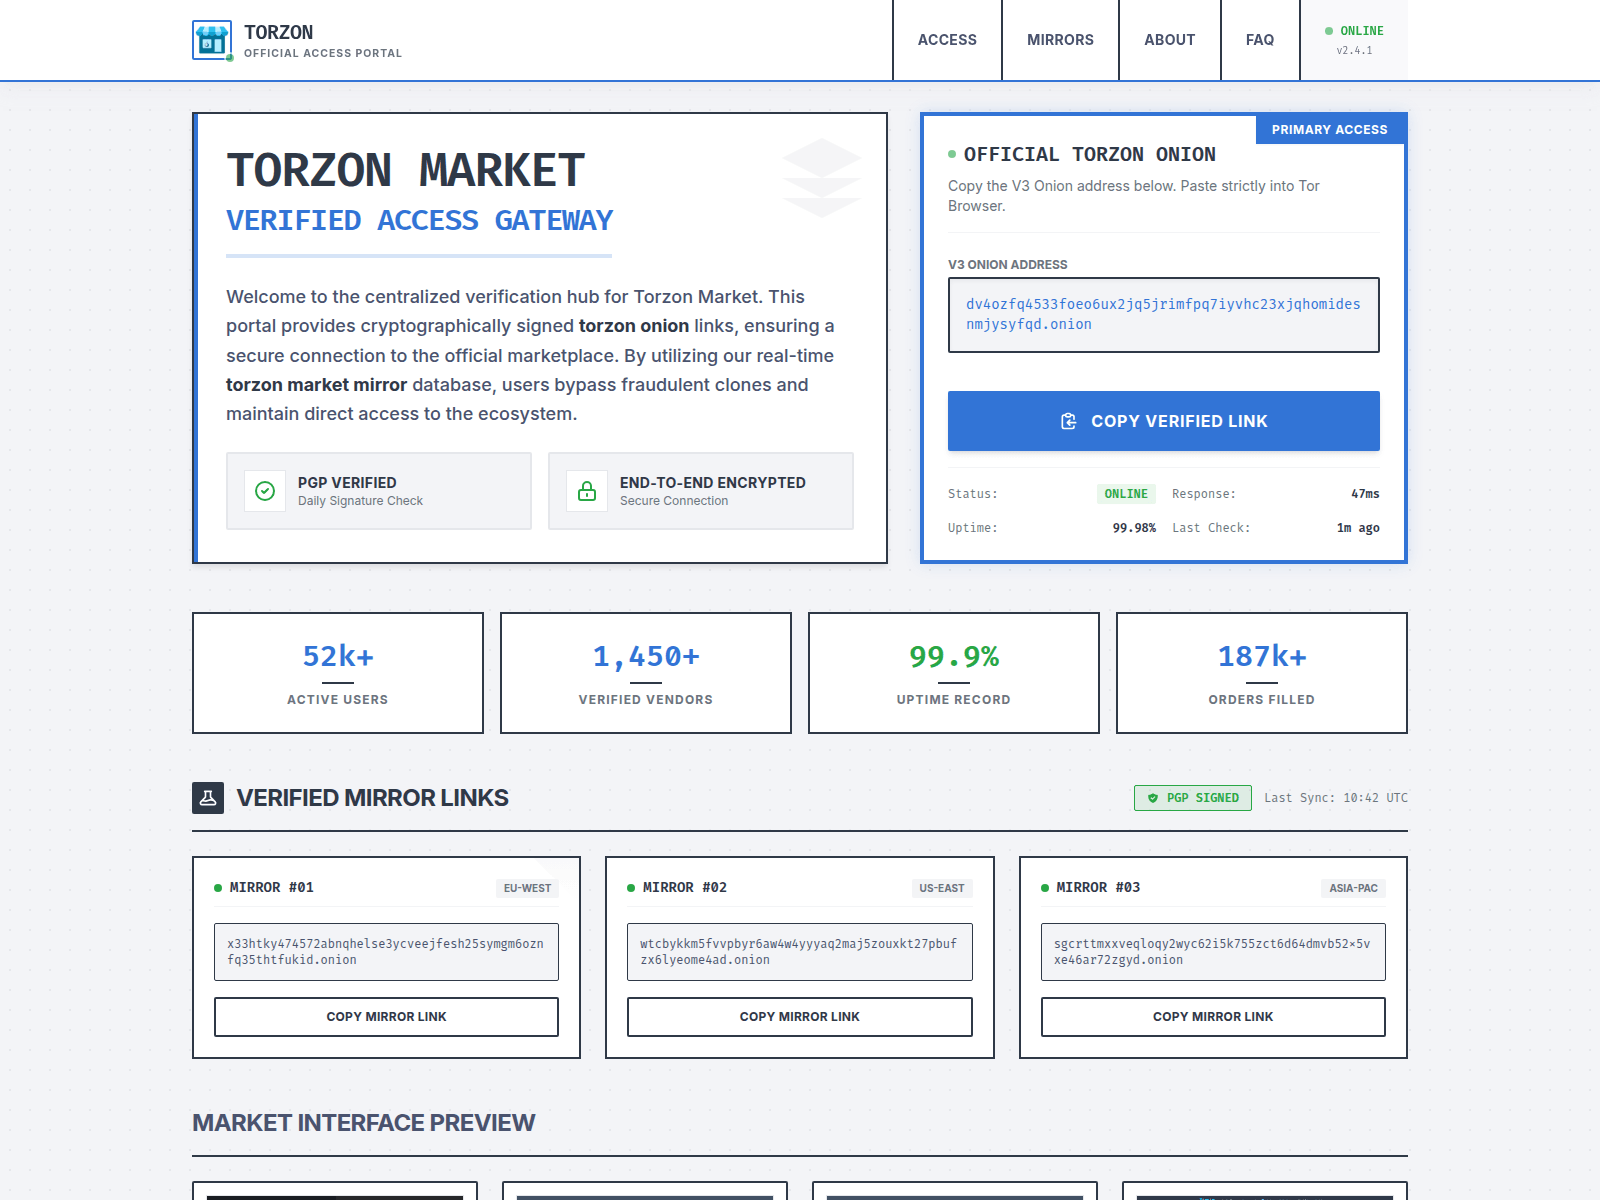Navigate to the FAQ page
The width and height of the screenshot is (1600, 1200).
(1259, 40)
